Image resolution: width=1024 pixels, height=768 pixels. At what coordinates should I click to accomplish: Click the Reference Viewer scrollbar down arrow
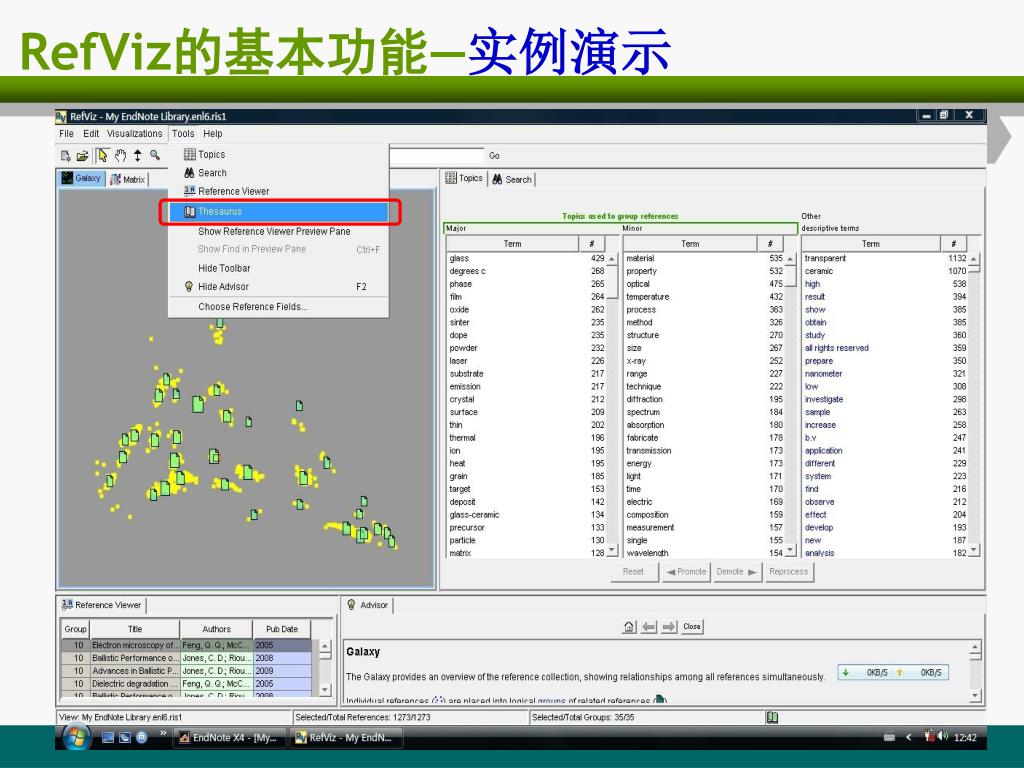point(325,689)
